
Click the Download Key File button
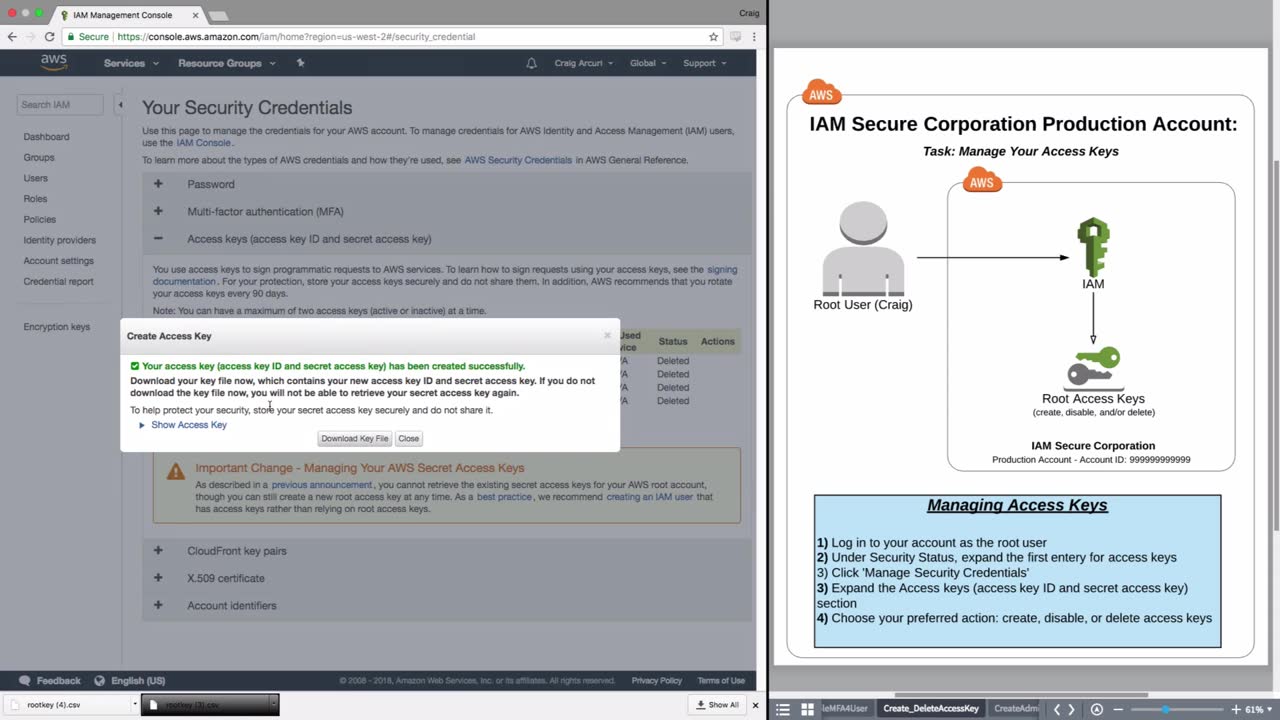(x=355, y=438)
